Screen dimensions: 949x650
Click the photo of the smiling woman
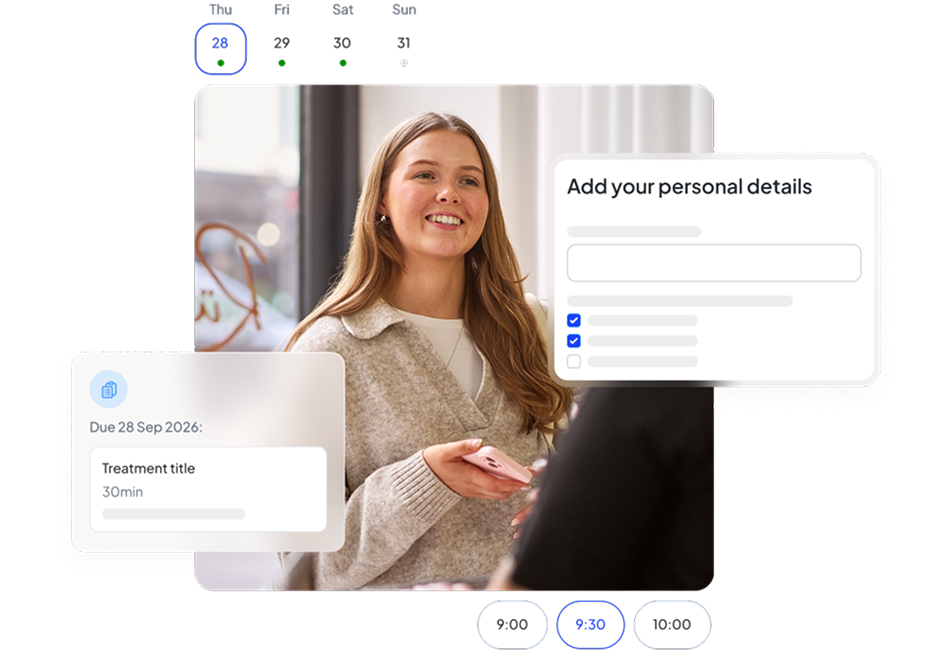[440, 250]
